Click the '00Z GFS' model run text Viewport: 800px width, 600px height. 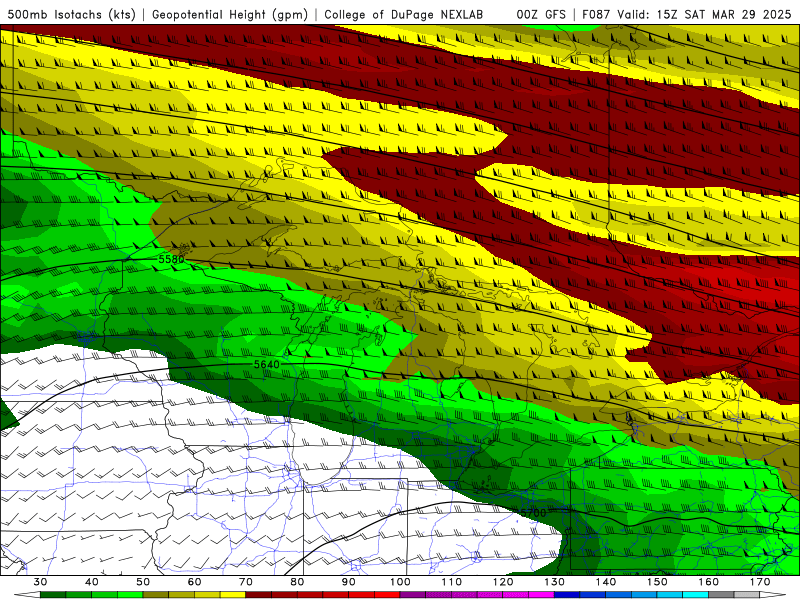(x=541, y=14)
